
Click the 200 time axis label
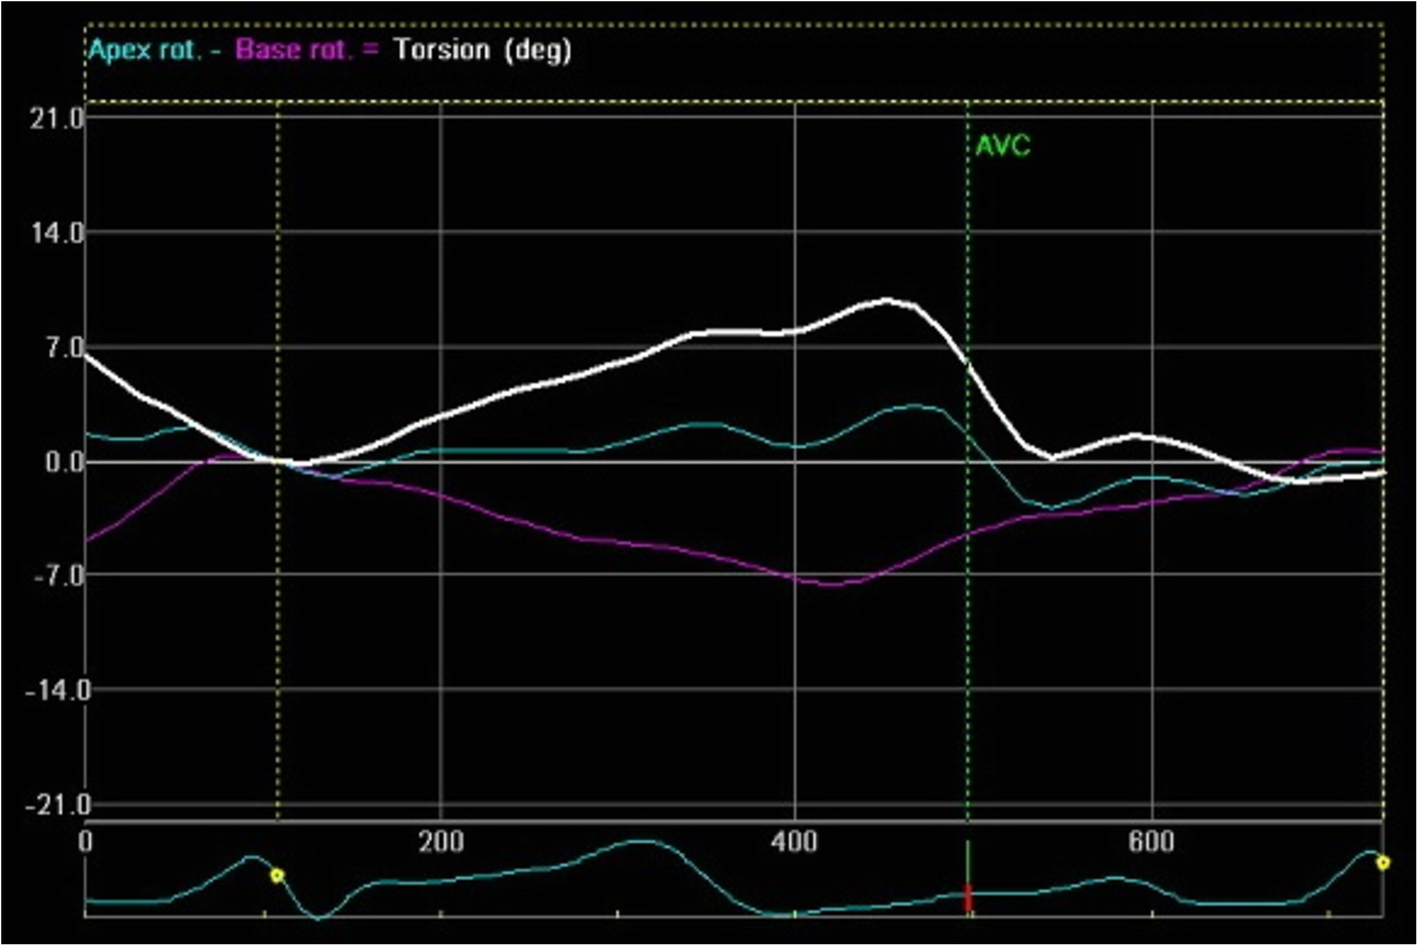[x=441, y=842]
